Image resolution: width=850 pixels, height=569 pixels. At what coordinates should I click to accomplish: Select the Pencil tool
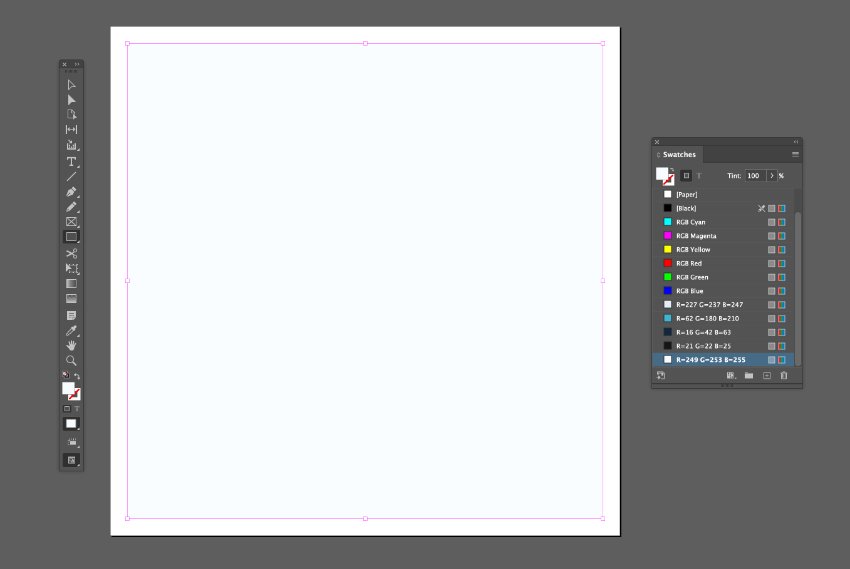71,207
